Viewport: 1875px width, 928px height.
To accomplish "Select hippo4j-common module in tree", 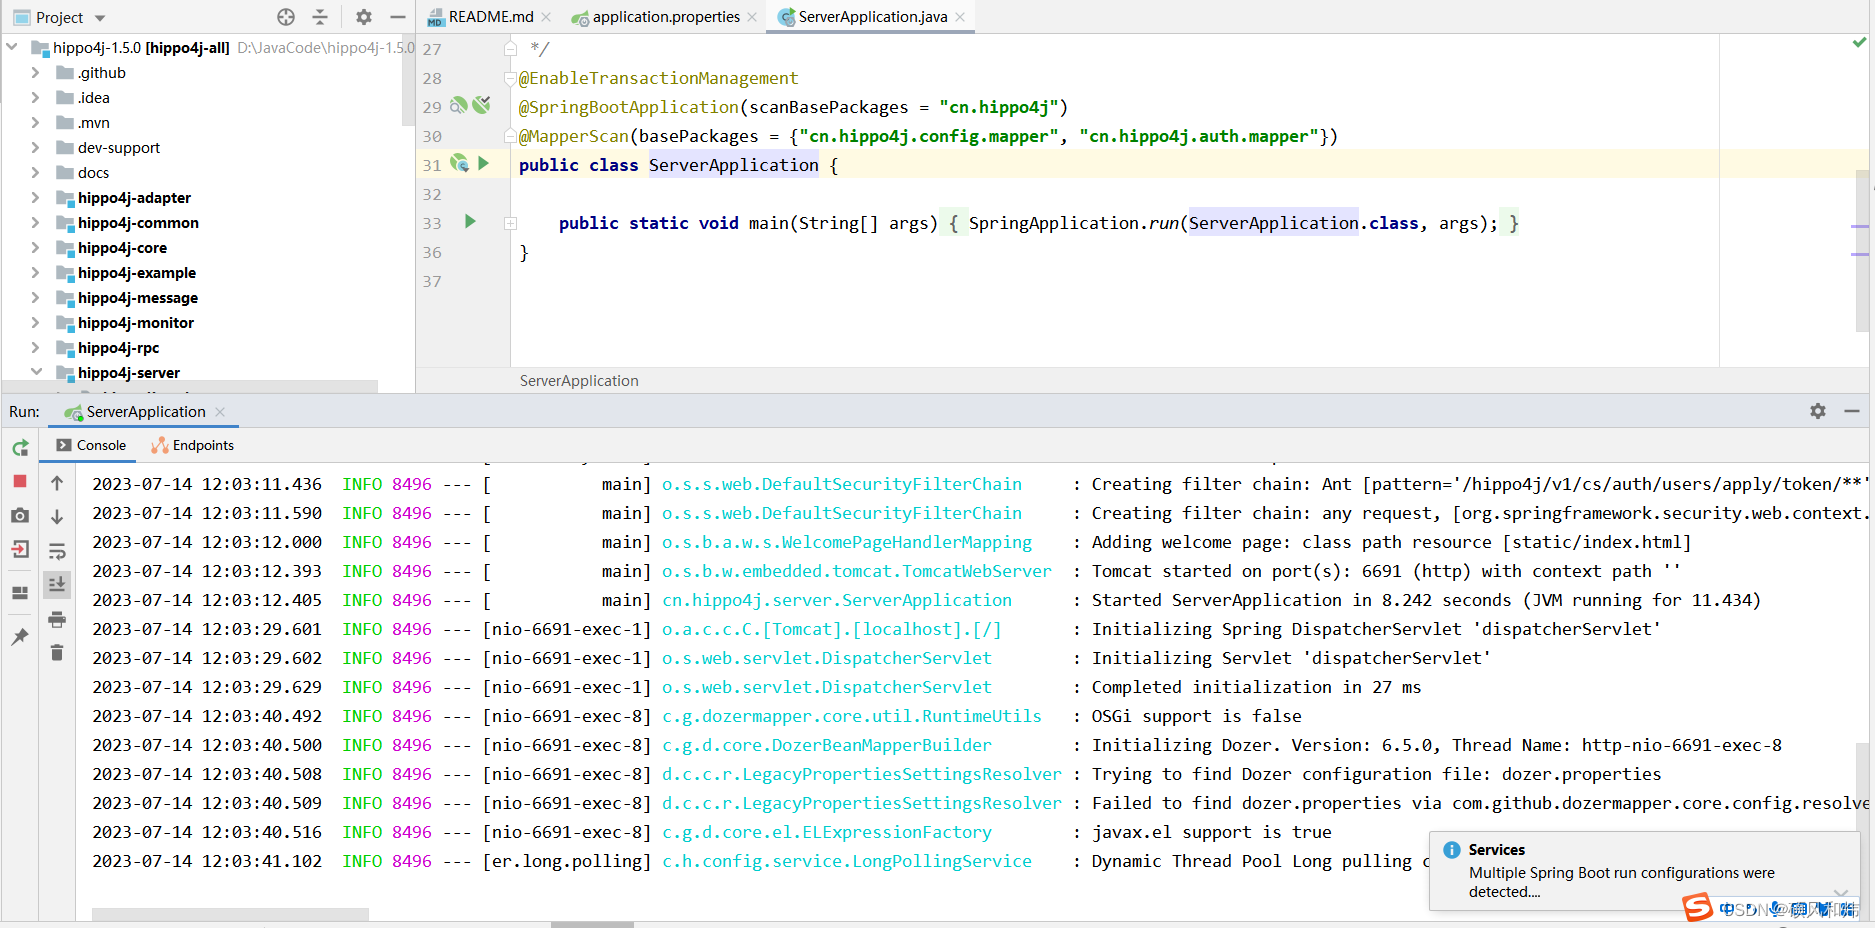I will 138,223.
